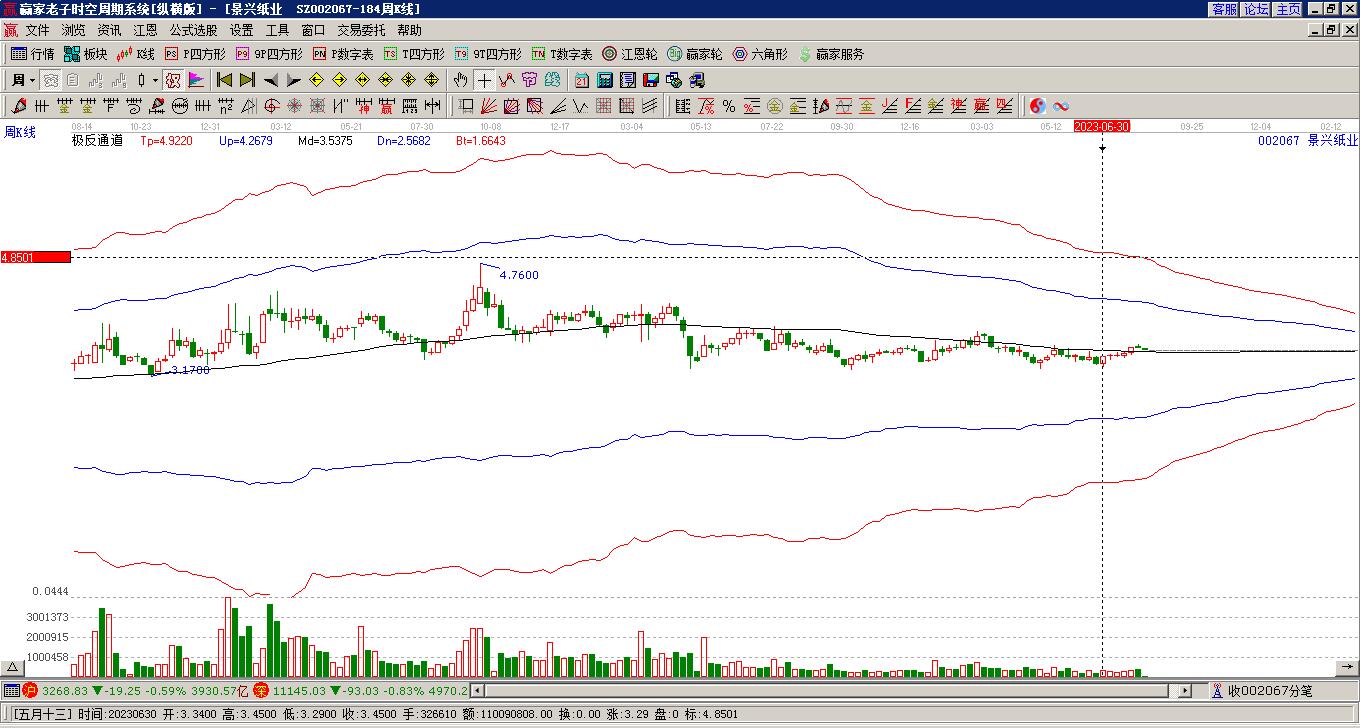Click the 客服 customer service button
This screenshot has width=1360, height=728.
[x=1224, y=9]
